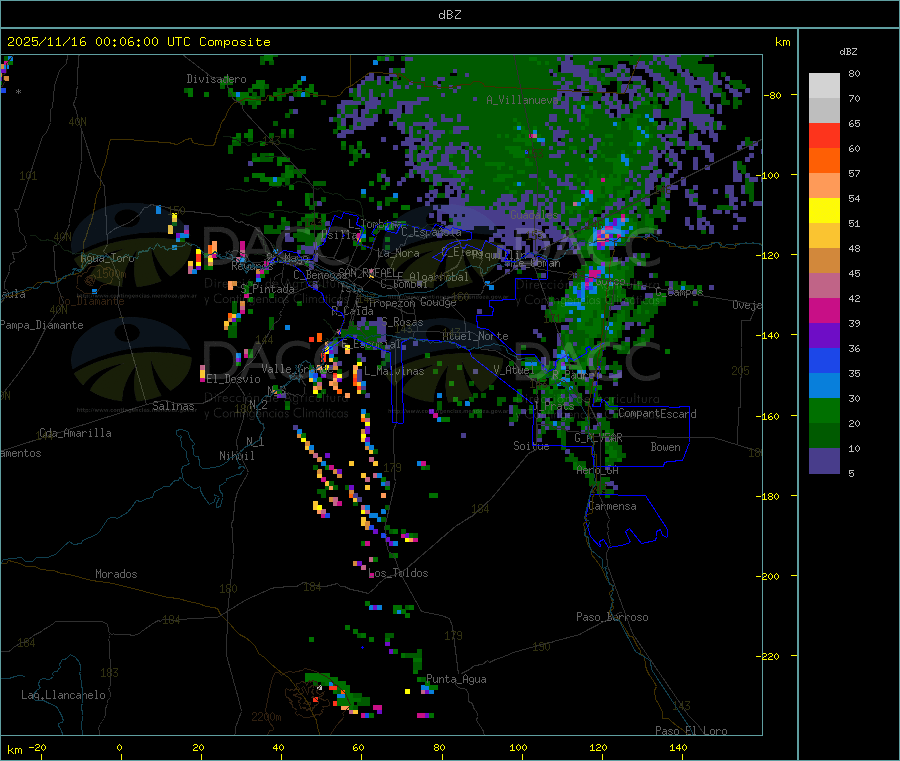Click the Paso_Barroso map label
Screen dimensions: 900x761
(x=612, y=617)
